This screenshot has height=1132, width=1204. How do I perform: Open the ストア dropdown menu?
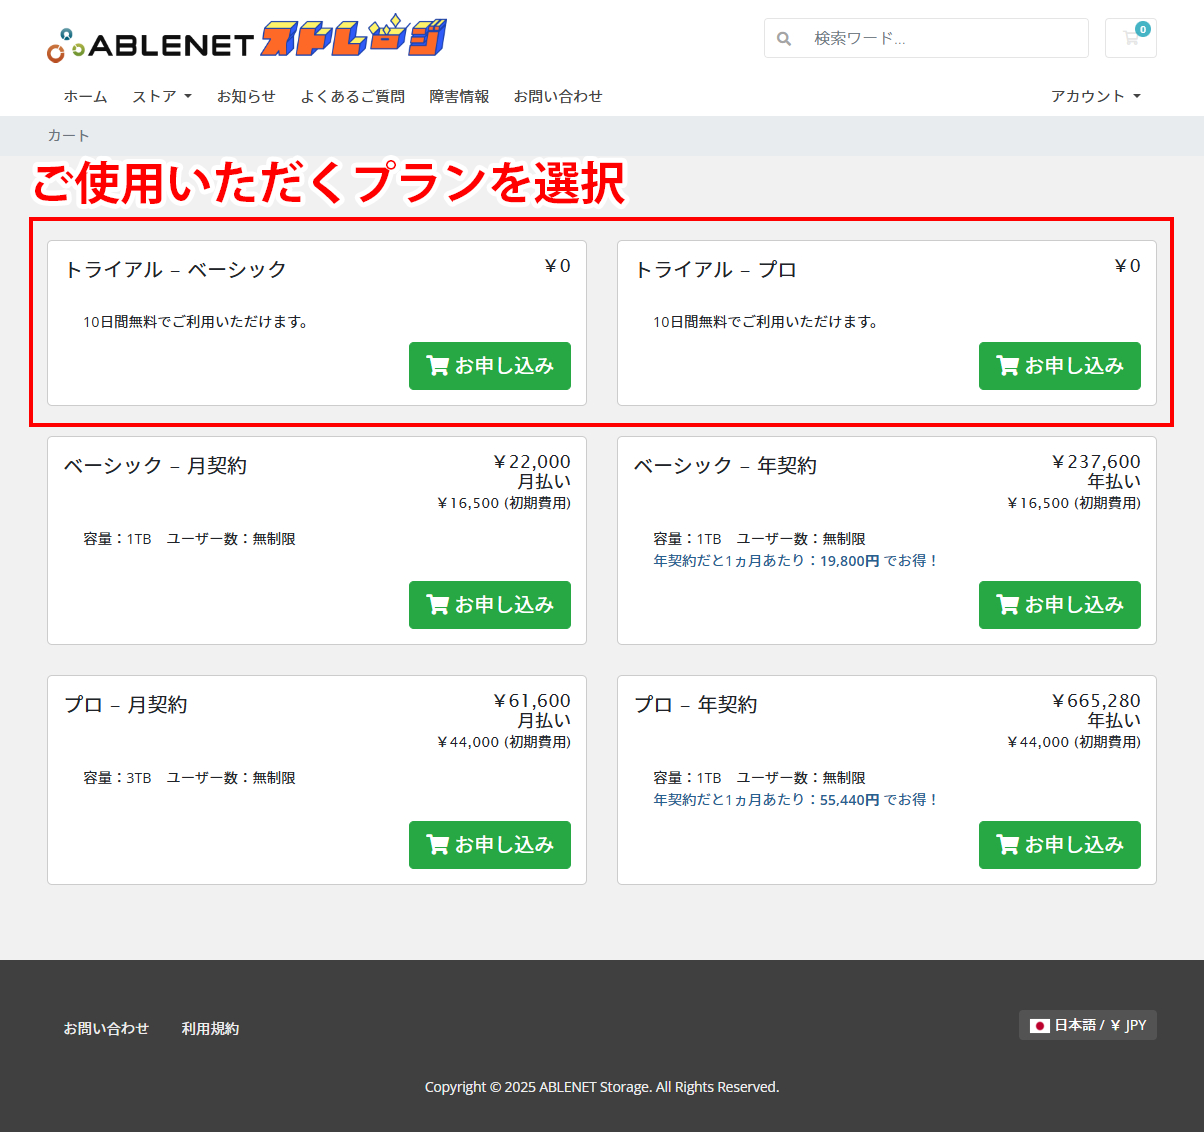click(161, 96)
